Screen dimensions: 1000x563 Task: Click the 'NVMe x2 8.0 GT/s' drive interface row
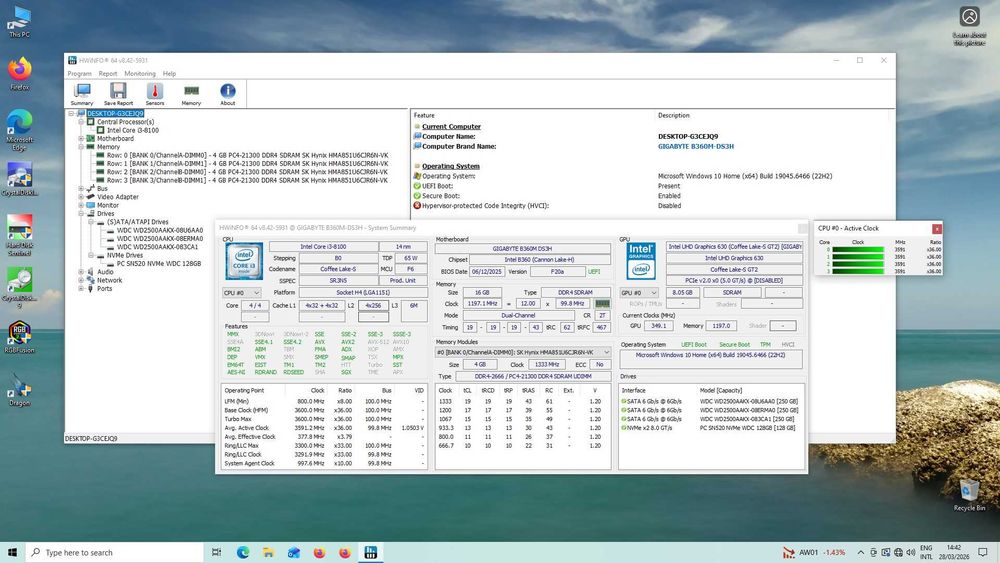pyautogui.click(x=710, y=428)
